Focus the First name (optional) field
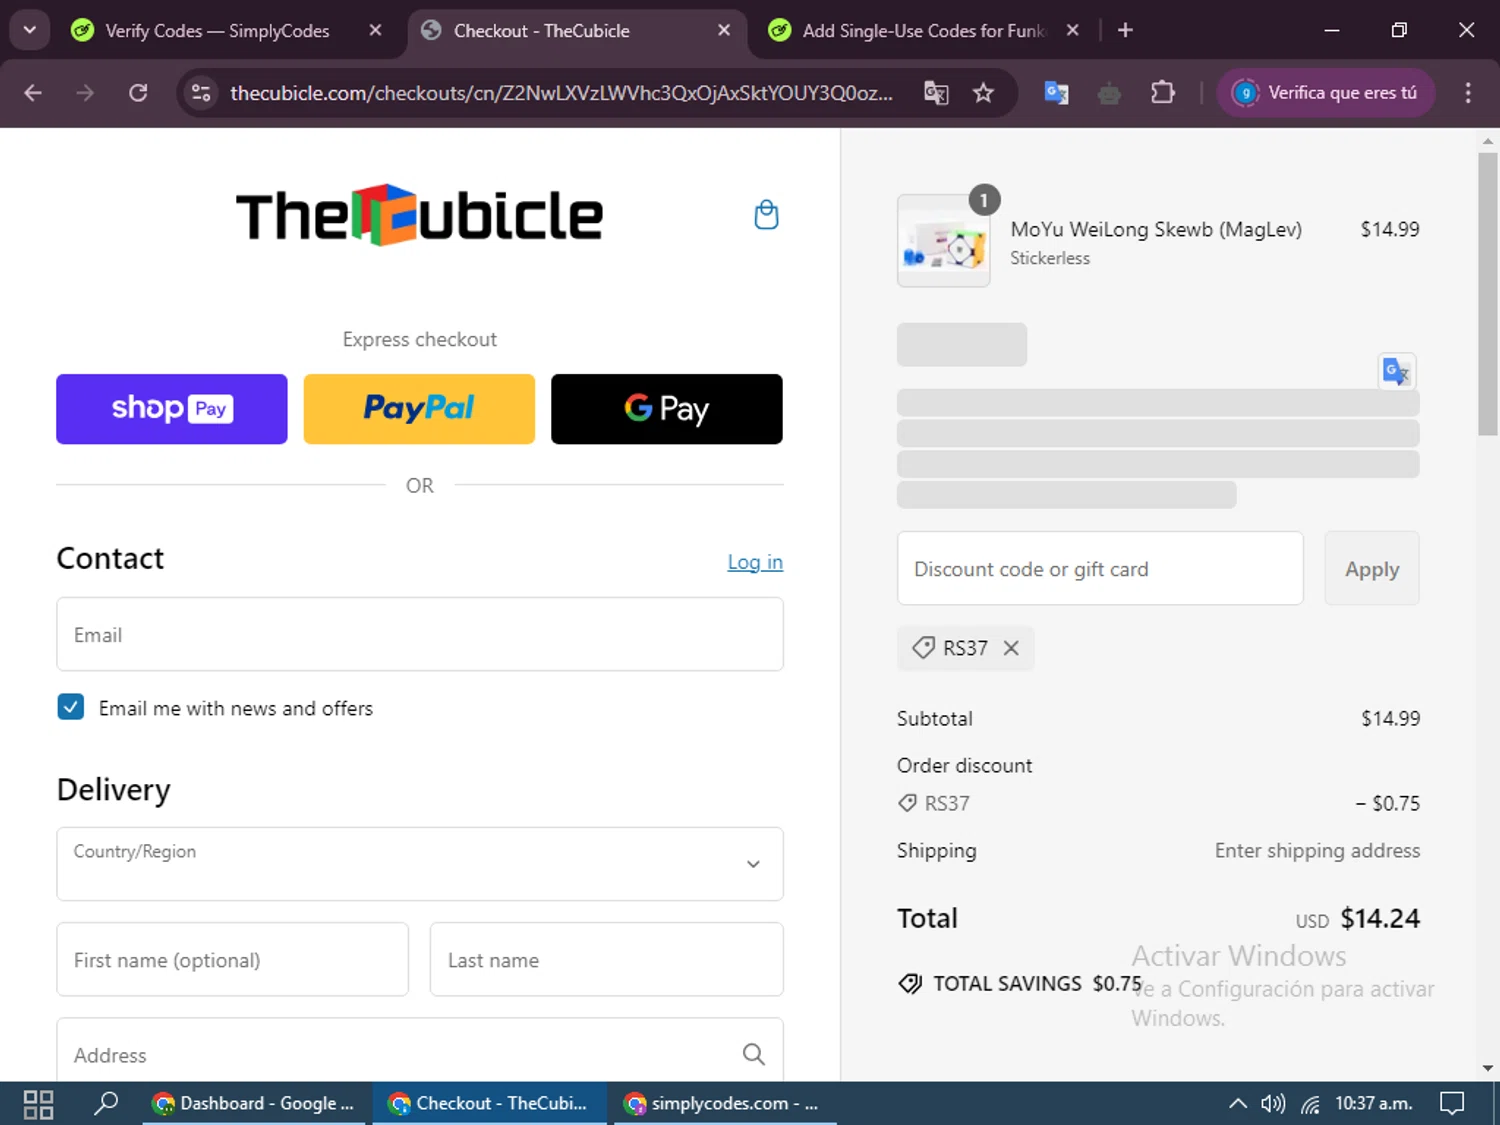The height and width of the screenshot is (1125, 1500). tap(233, 959)
